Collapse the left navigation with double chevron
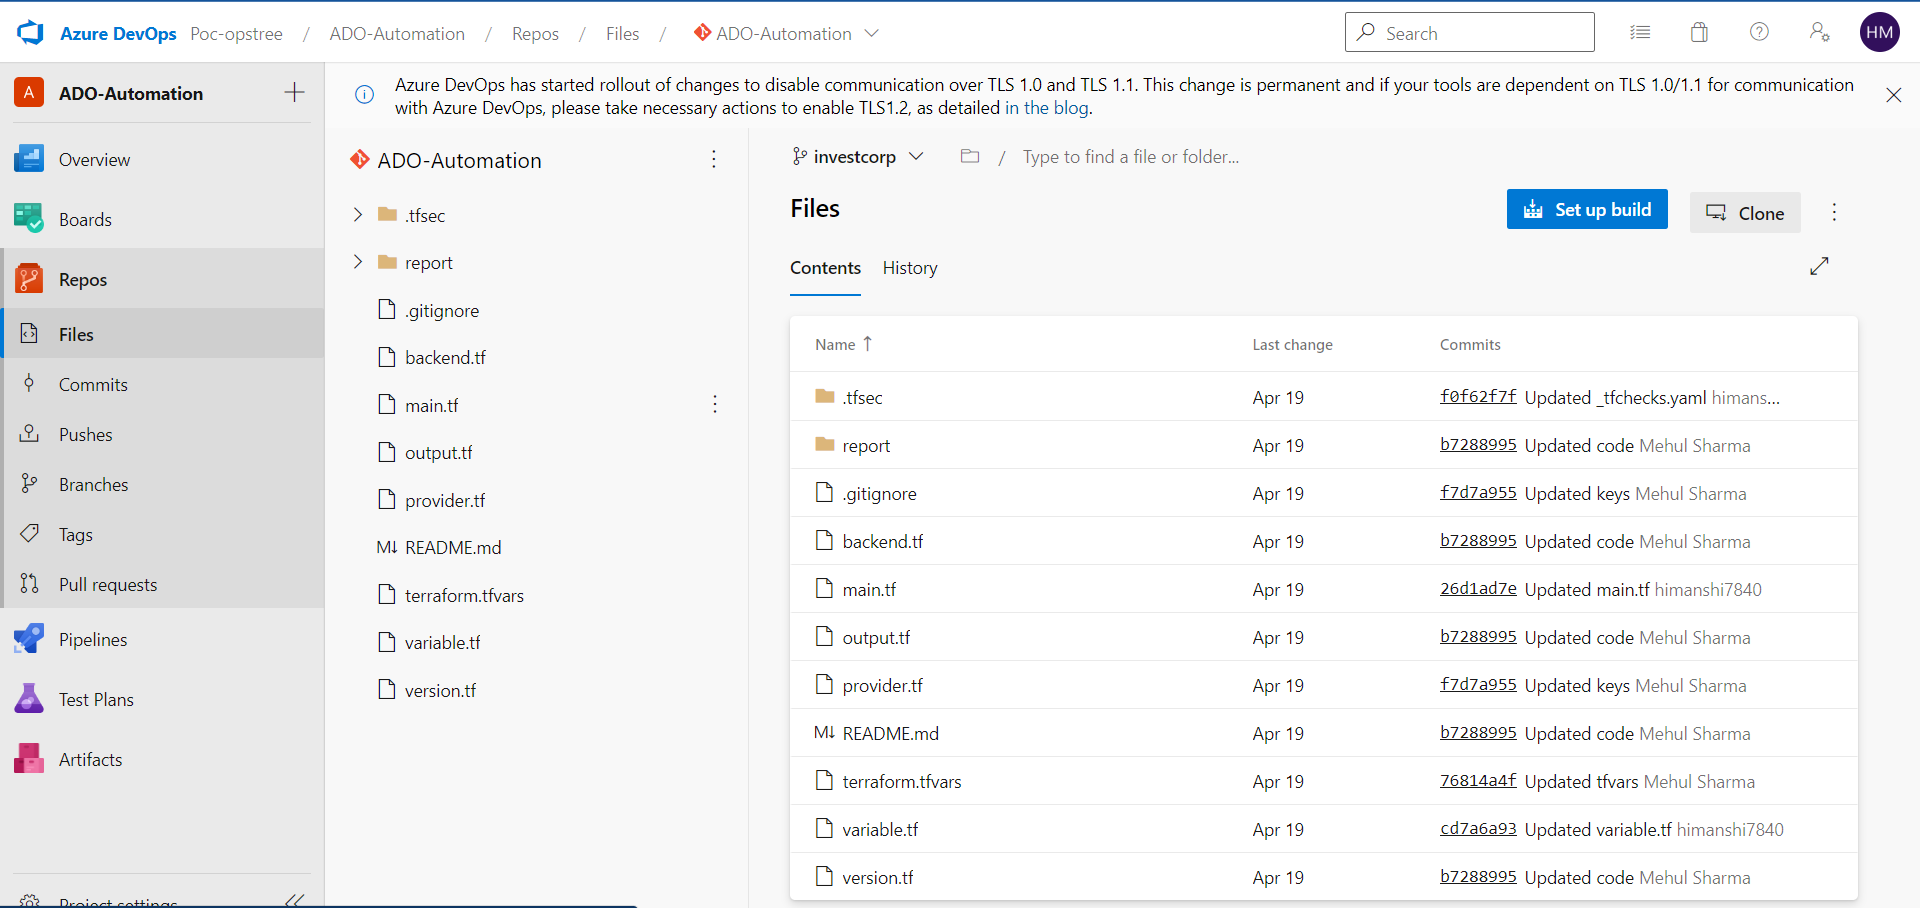This screenshot has height=908, width=1920. tap(294, 899)
